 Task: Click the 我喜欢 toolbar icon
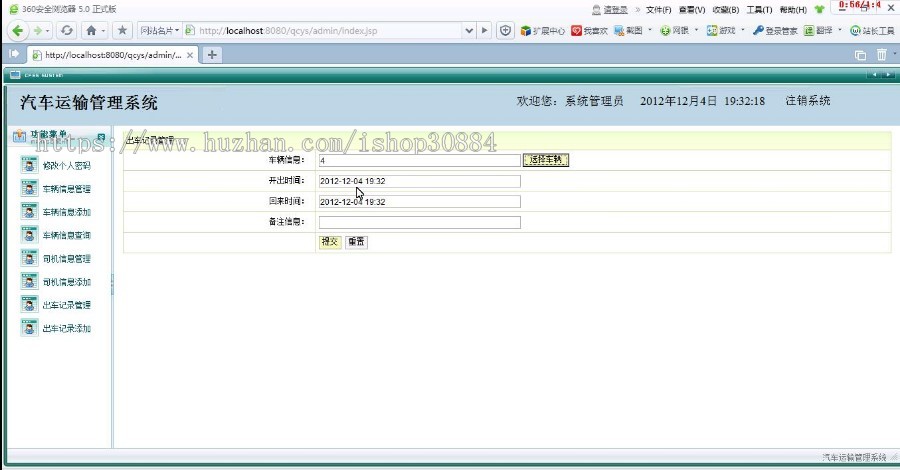tap(589, 30)
